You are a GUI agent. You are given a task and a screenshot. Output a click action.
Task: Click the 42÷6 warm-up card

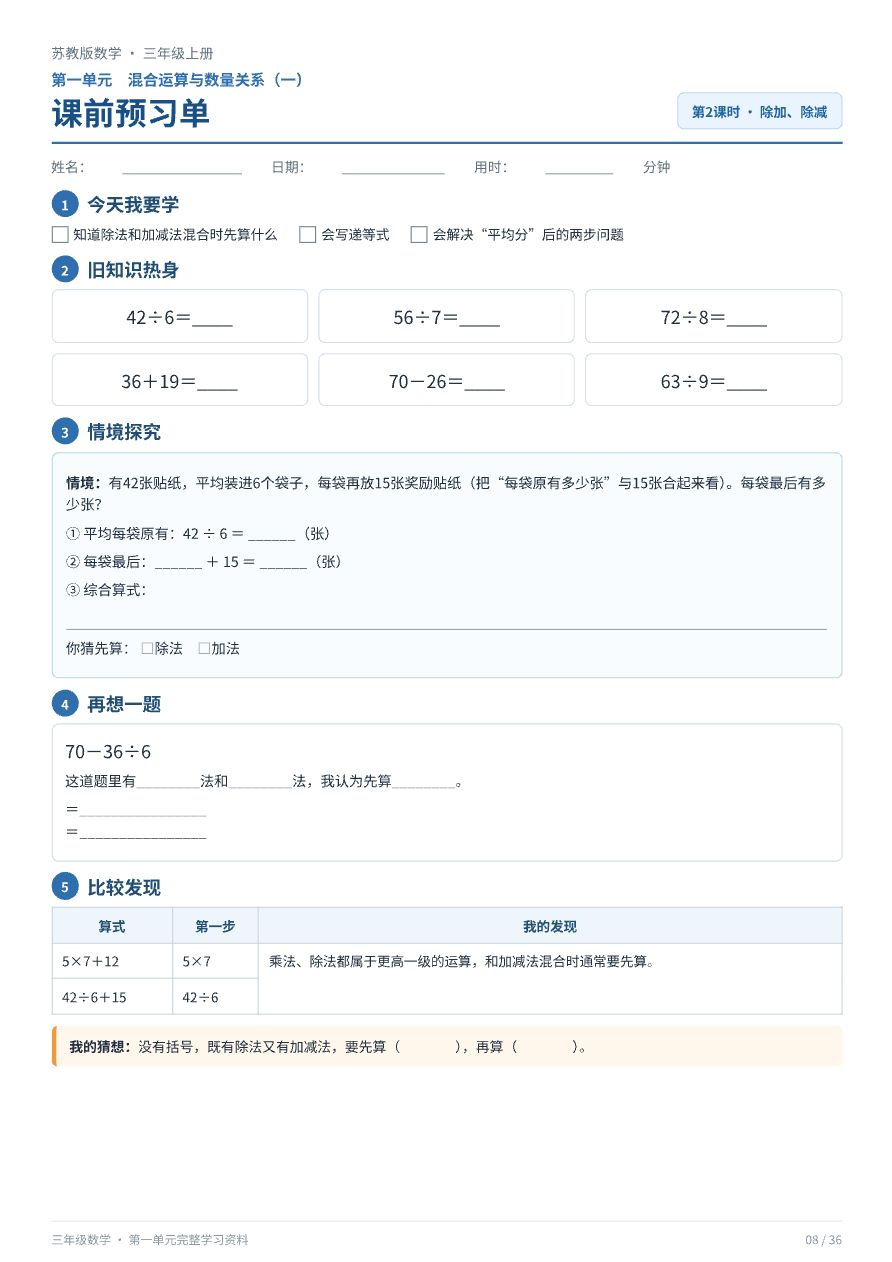point(180,317)
